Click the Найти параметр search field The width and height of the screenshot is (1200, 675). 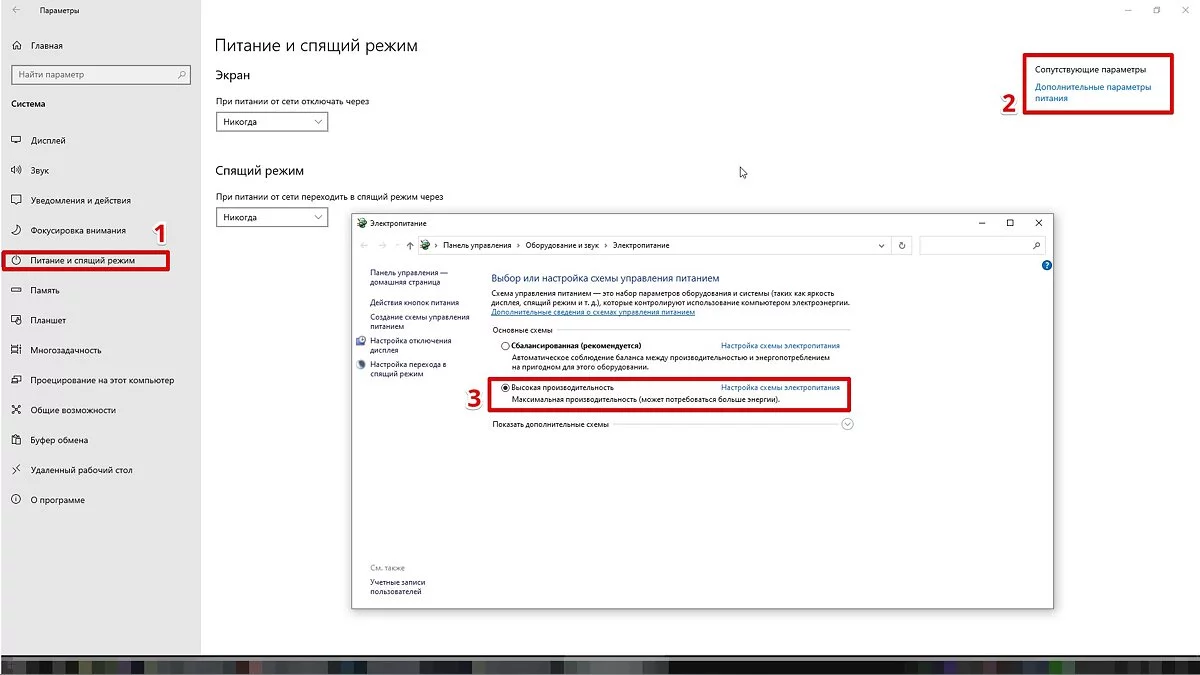coord(95,75)
